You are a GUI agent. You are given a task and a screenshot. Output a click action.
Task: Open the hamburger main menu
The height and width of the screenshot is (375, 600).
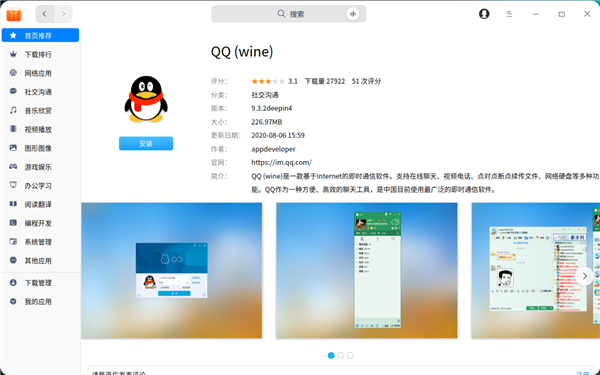coord(509,14)
